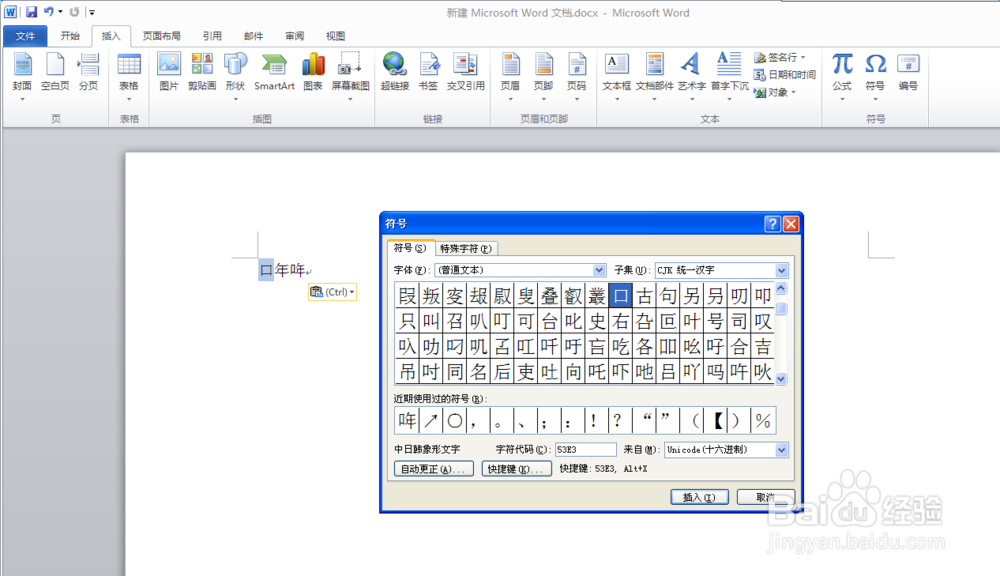Open the Page Number (页码) menu
1000x576 pixels.
(x=577, y=76)
